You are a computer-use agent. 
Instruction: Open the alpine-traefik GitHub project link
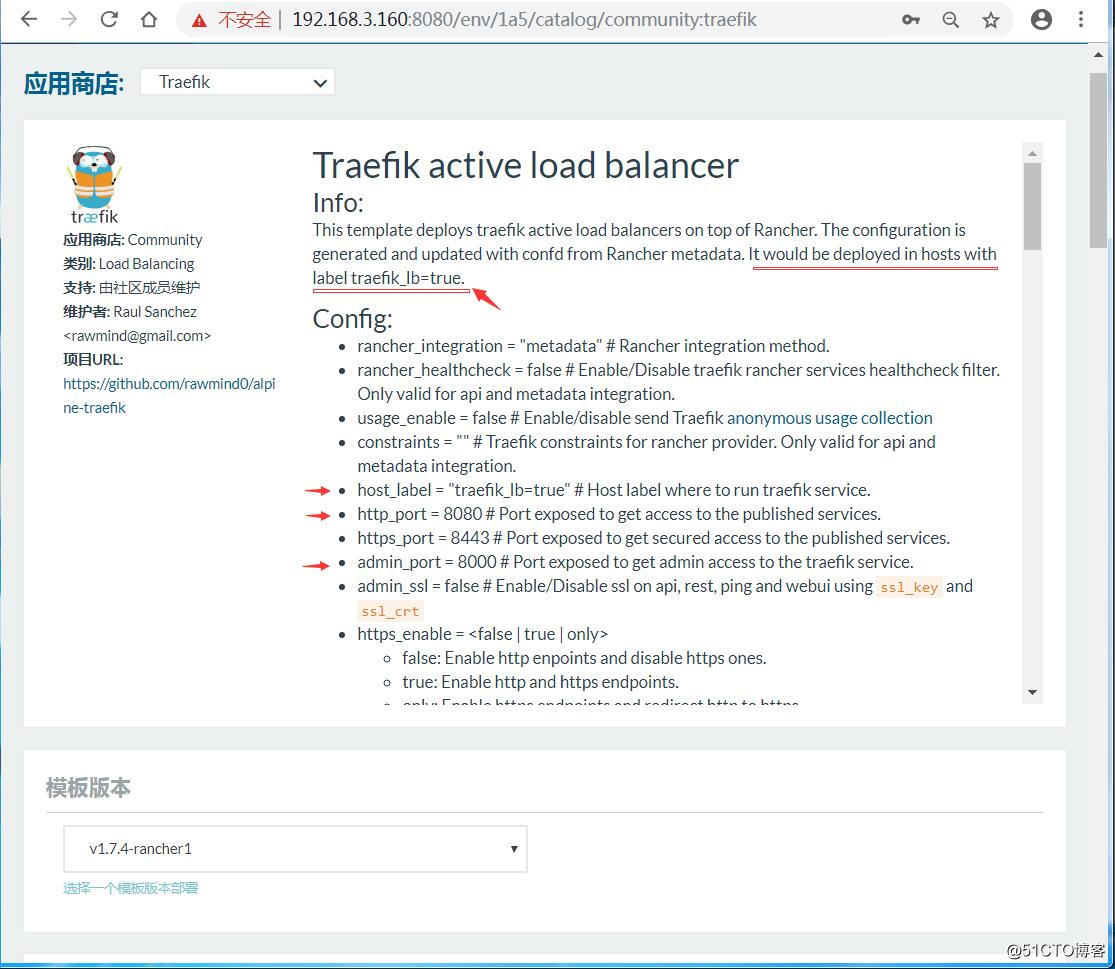pyautogui.click(x=169, y=395)
